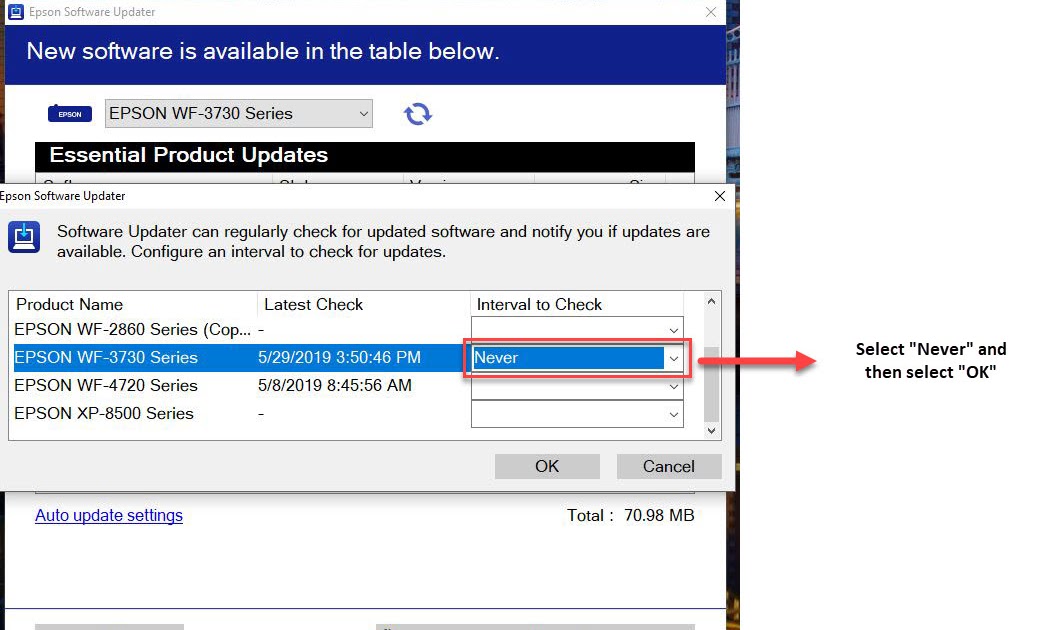Screen dimensions: 1055x630
Task: Click the product list scrollbar up arrow
Action: click(x=711, y=302)
